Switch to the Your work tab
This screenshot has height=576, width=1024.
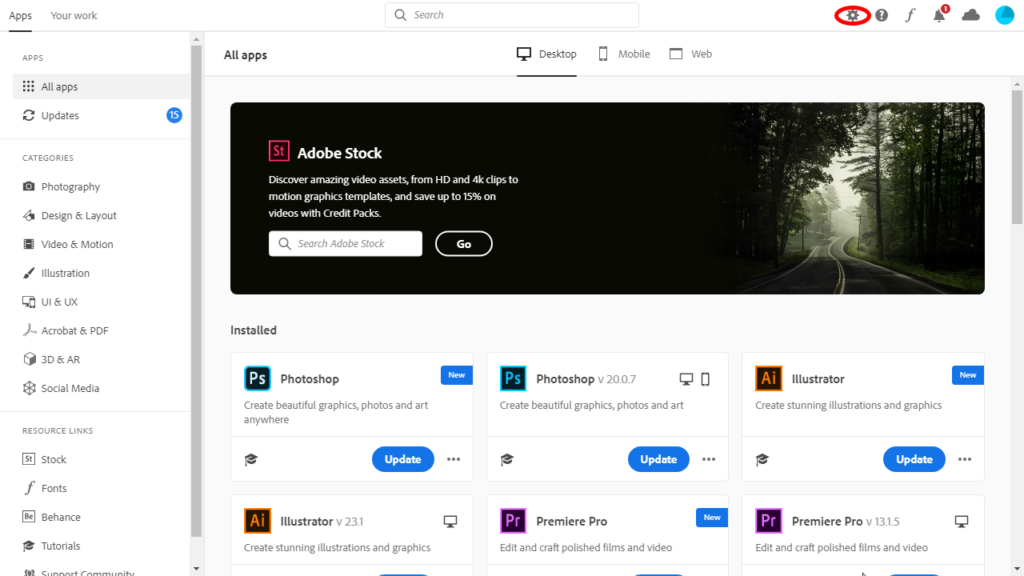[x=74, y=16]
